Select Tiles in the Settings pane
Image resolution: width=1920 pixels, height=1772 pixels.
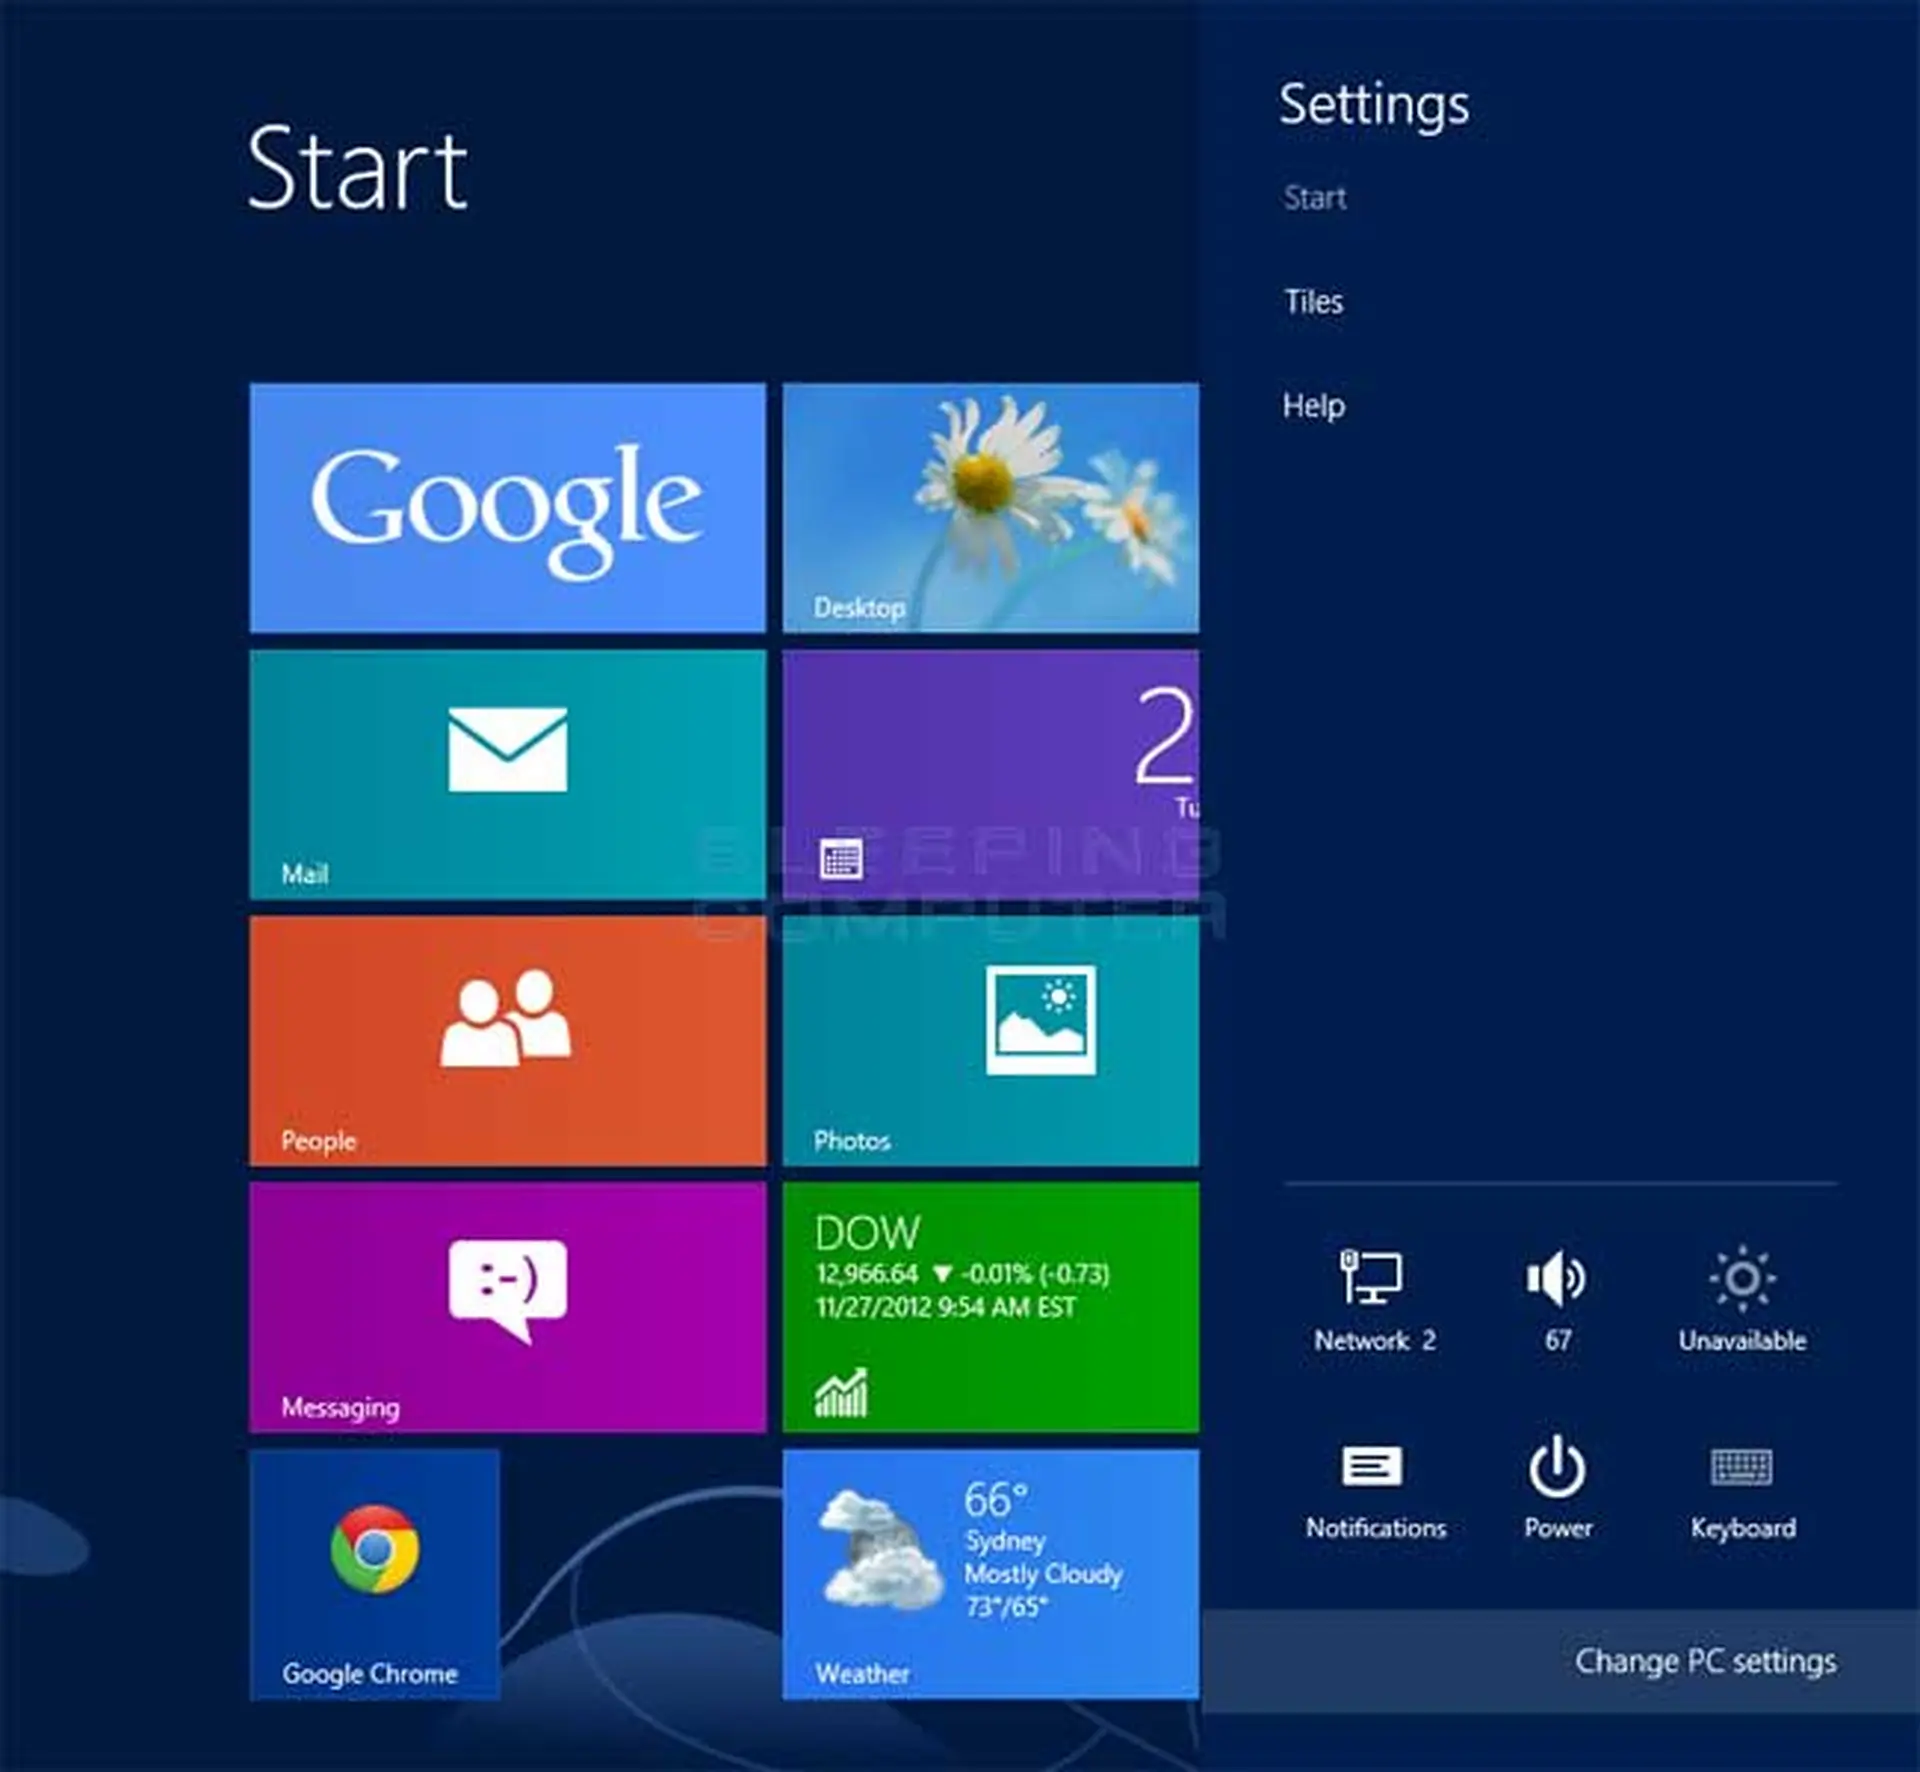click(1312, 302)
